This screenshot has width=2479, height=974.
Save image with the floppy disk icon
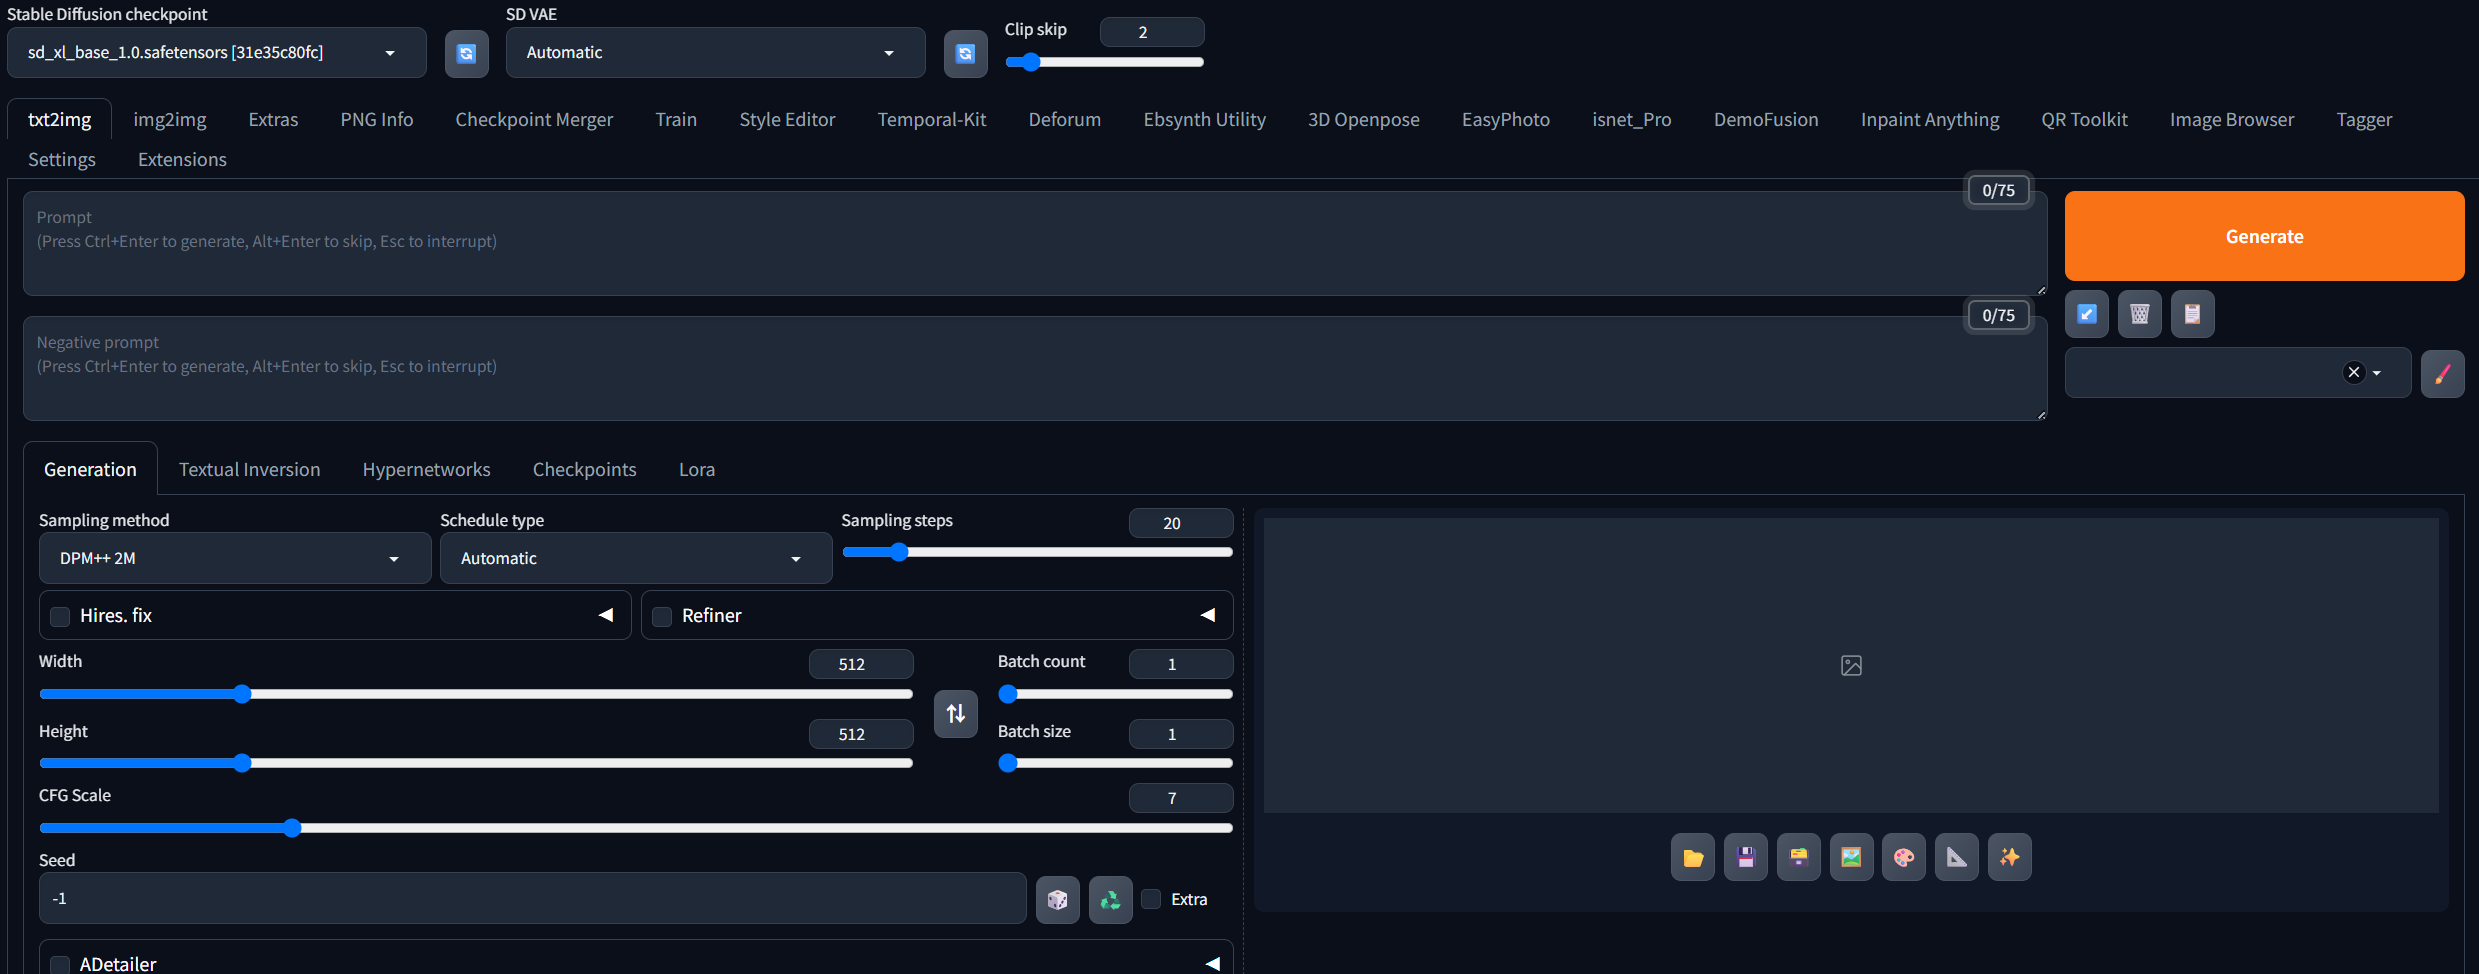pos(1746,857)
